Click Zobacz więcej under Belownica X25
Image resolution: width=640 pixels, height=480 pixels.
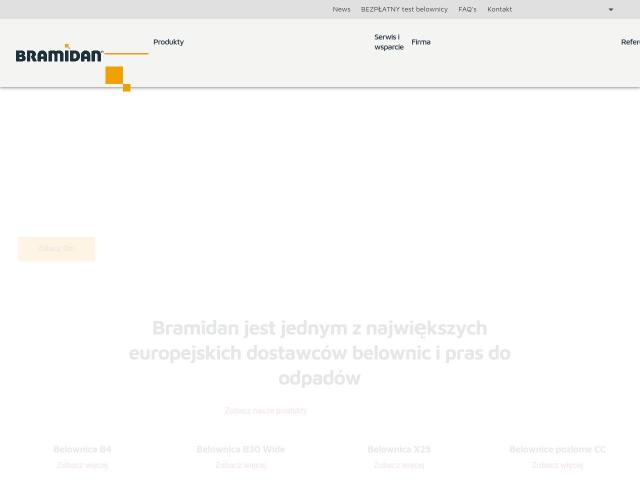pos(399,465)
